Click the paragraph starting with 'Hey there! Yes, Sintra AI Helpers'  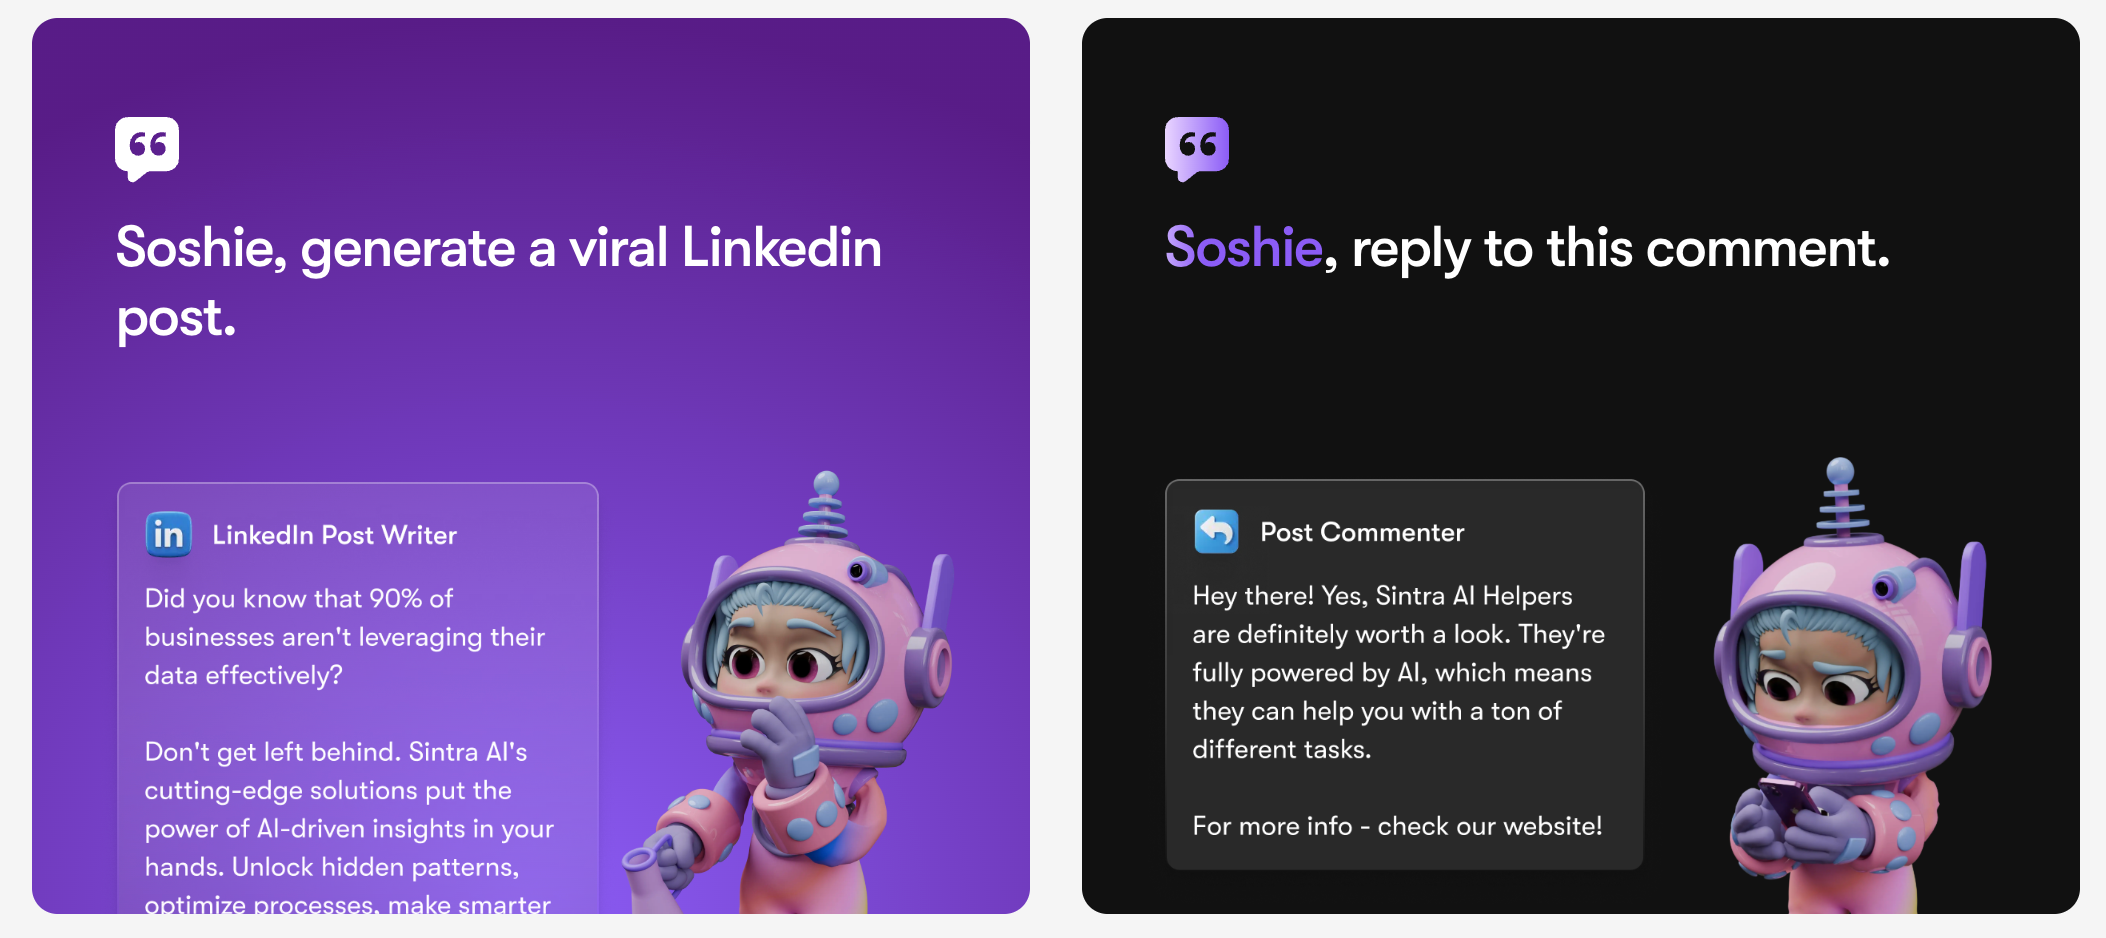point(1397,672)
